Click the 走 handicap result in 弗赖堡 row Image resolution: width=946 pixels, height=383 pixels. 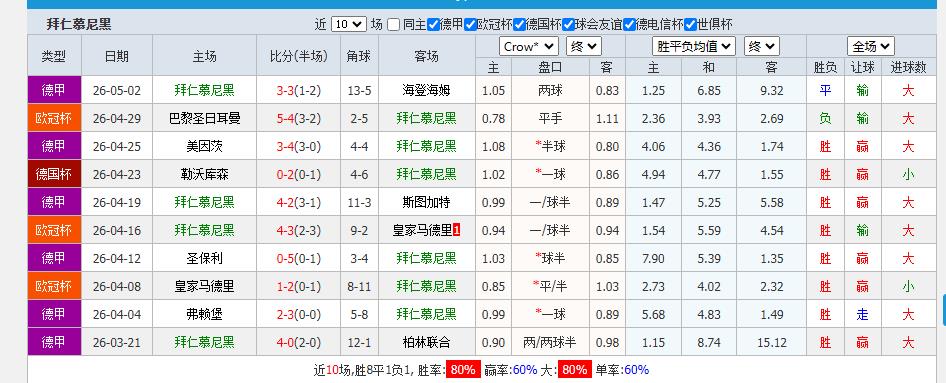[x=862, y=314]
